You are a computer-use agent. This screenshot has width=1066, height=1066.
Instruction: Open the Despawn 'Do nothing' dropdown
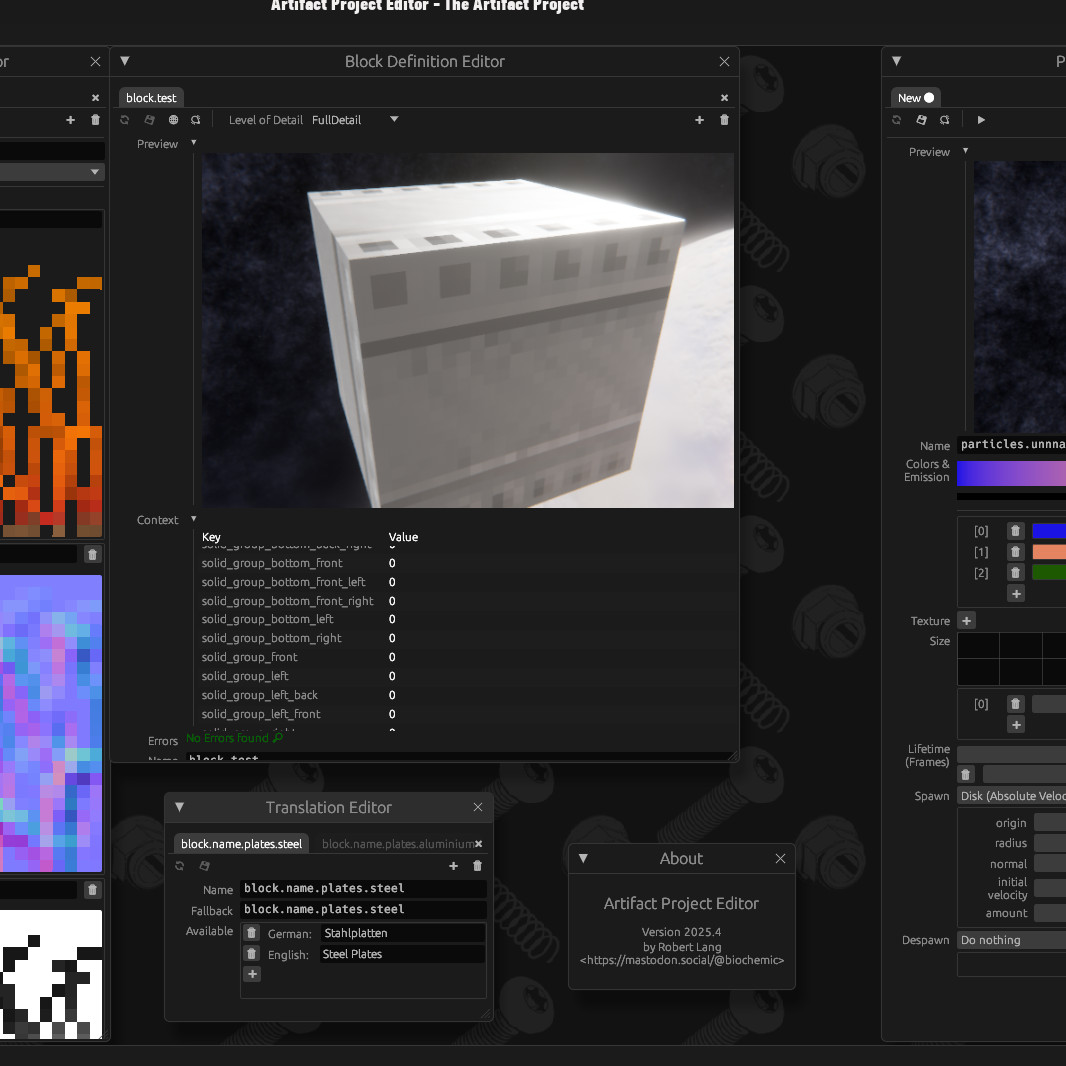(x=1010, y=940)
